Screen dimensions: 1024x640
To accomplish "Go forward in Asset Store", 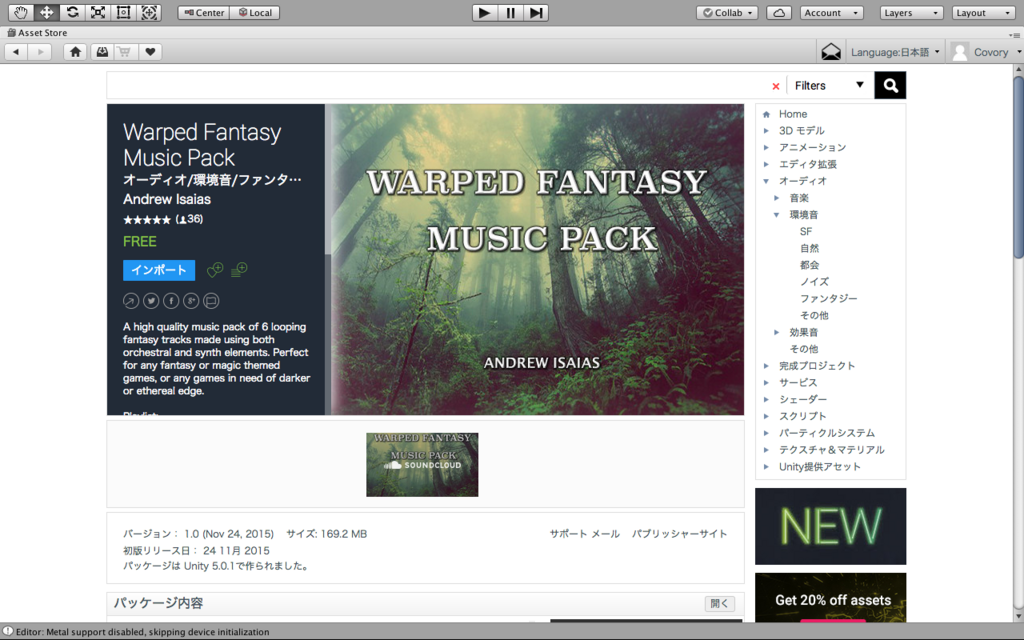I will [x=40, y=52].
